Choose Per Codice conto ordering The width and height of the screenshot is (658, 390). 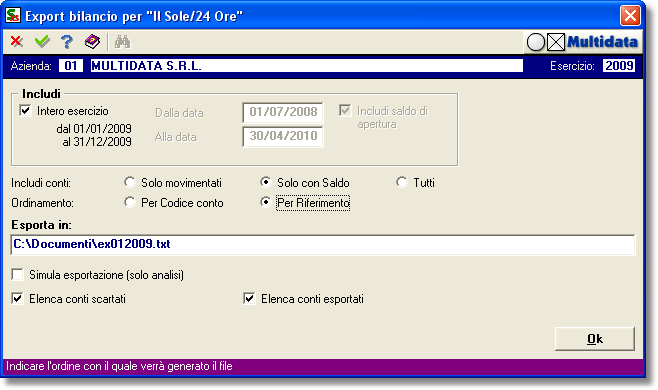pyautogui.click(x=130, y=202)
